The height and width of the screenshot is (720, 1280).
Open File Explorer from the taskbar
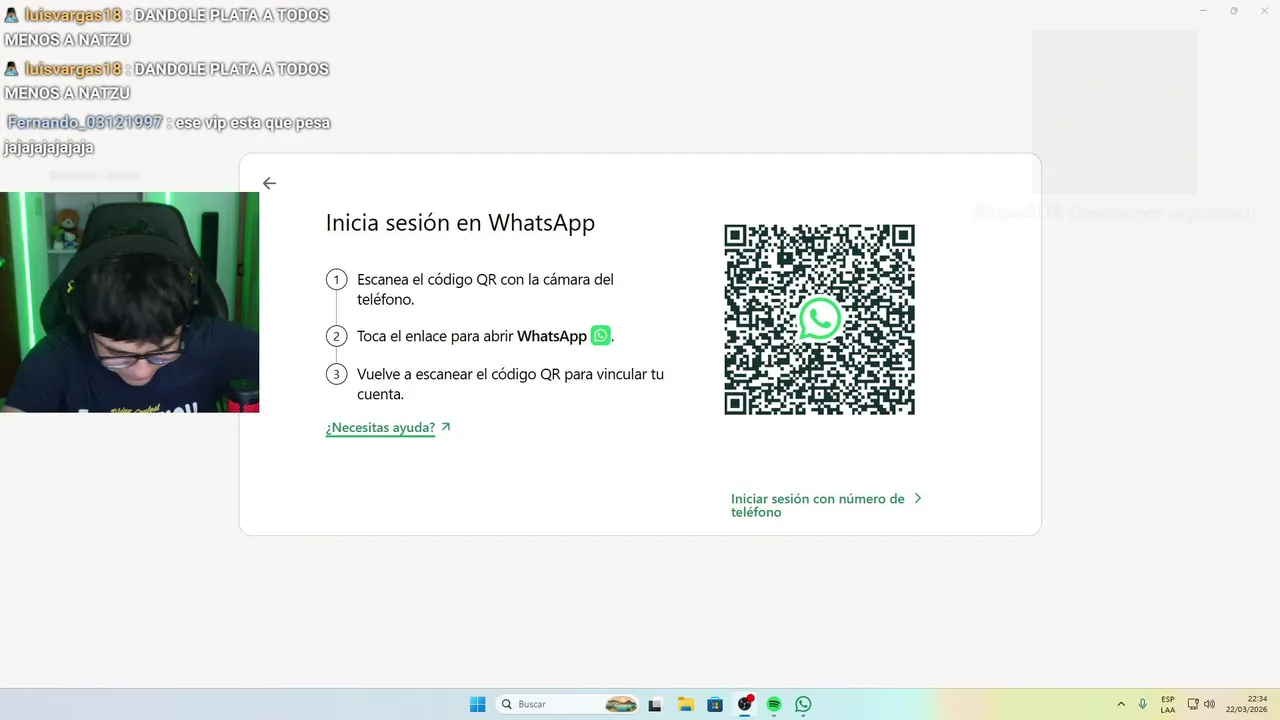(x=685, y=704)
